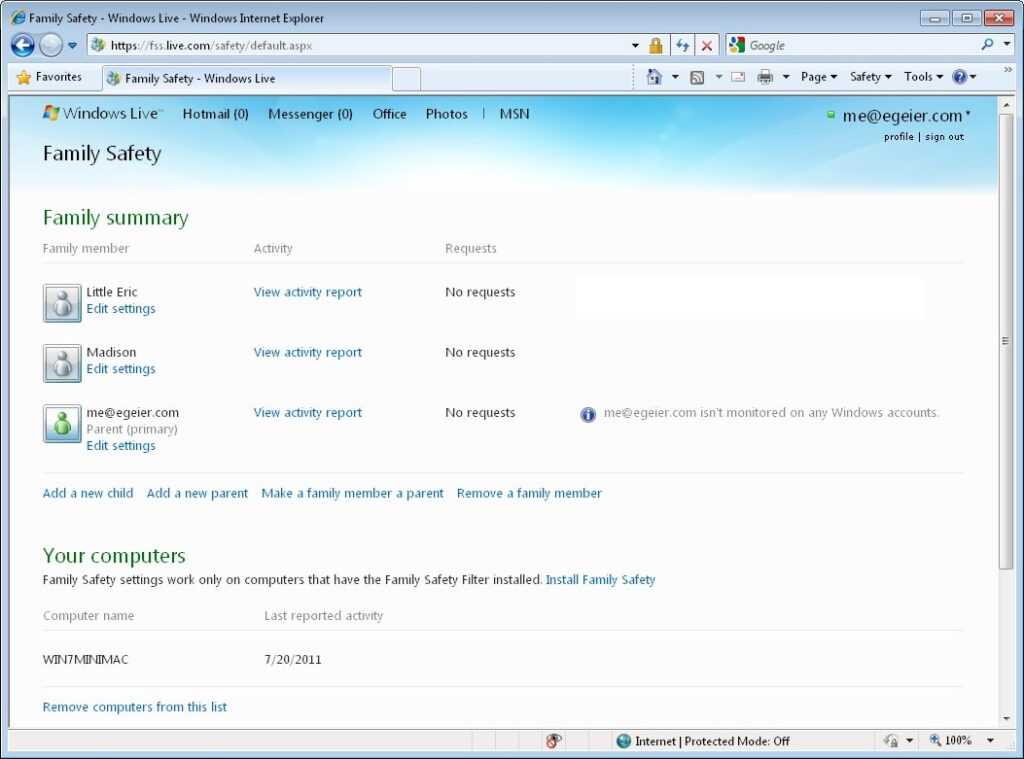Screen dimensions: 1024x759
Task: Open Edit settings for Little Eric
Action: tap(121, 309)
